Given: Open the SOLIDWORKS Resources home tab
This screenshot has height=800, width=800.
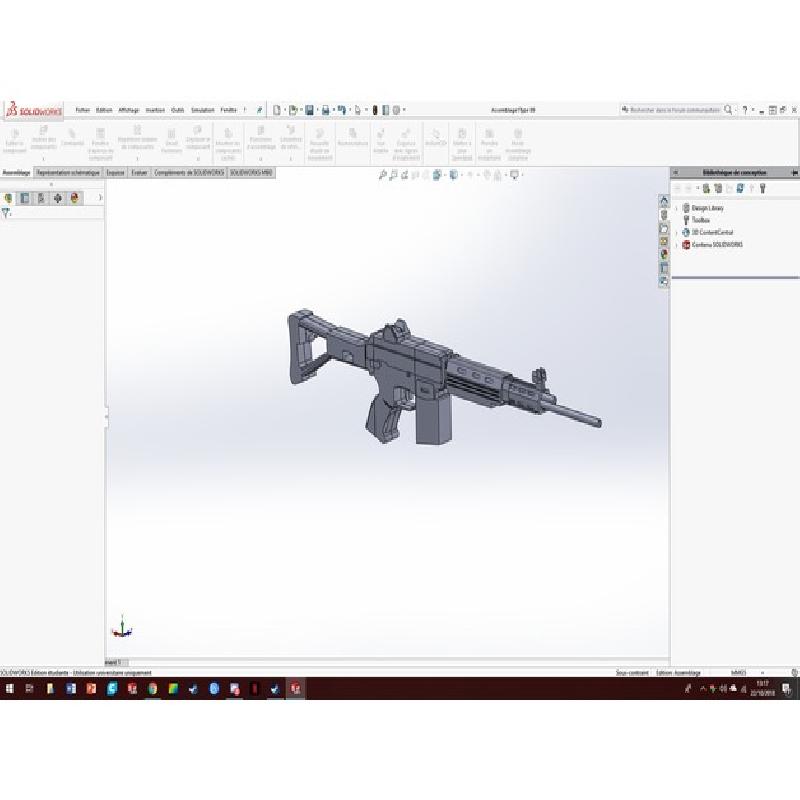Looking at the screenshot, I should (664, 201).
